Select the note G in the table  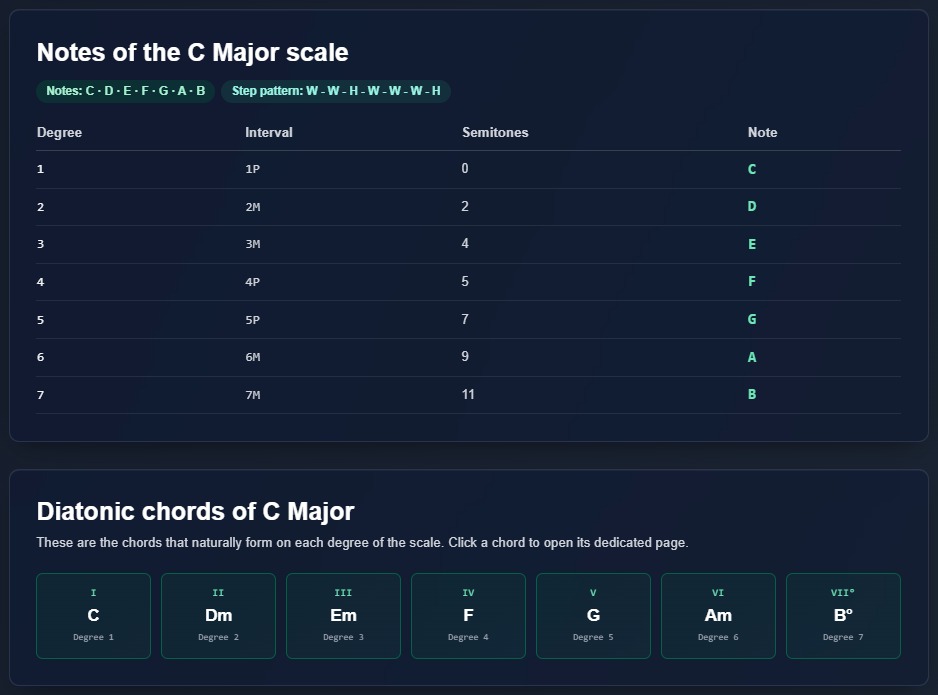pos(752,319)
